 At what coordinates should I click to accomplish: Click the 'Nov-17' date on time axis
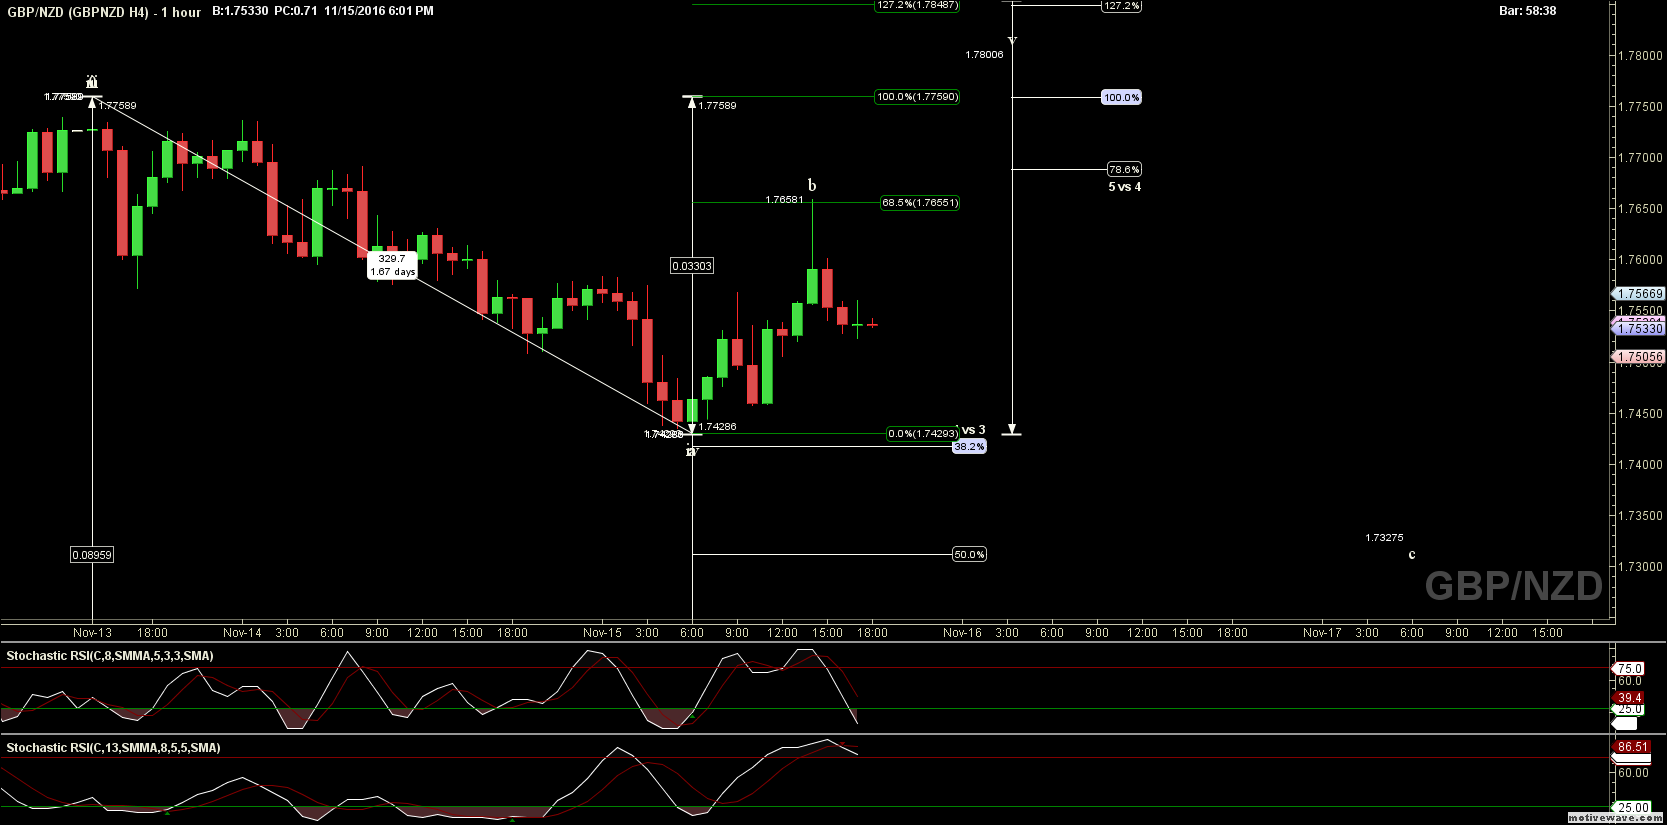(1322, 633)
